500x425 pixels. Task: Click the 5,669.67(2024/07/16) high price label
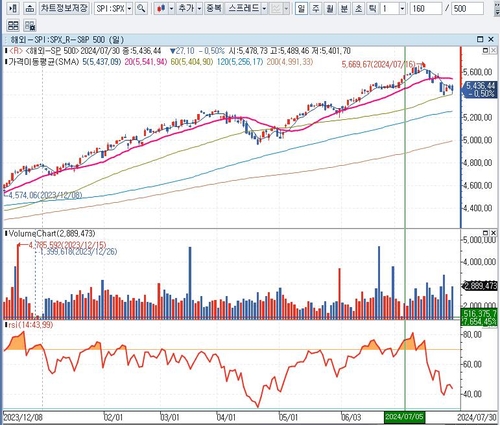click(x=379, y=64)
